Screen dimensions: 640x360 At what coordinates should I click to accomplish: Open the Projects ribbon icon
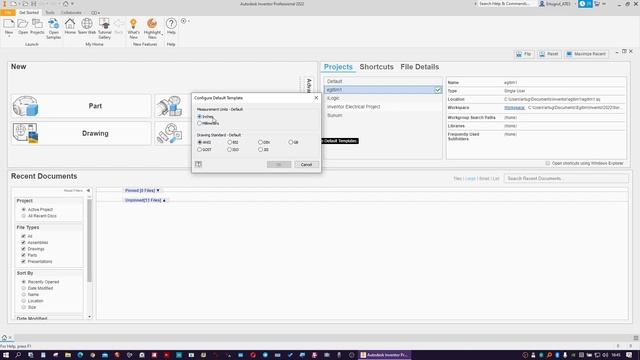(x=37, y=24)
